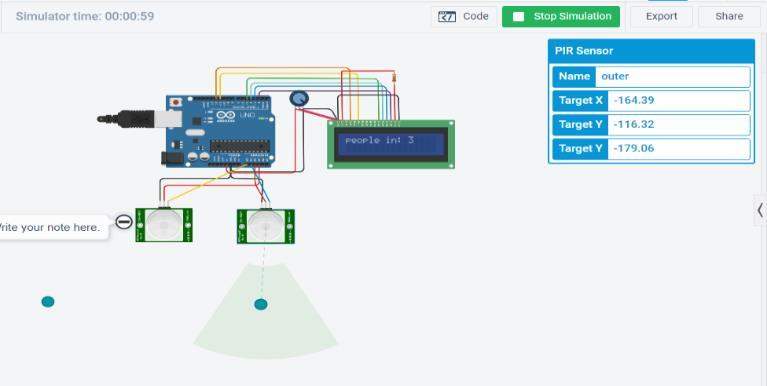767x386 pixels.
Task: Open the Share dialog
Action: tap(729, 17)
